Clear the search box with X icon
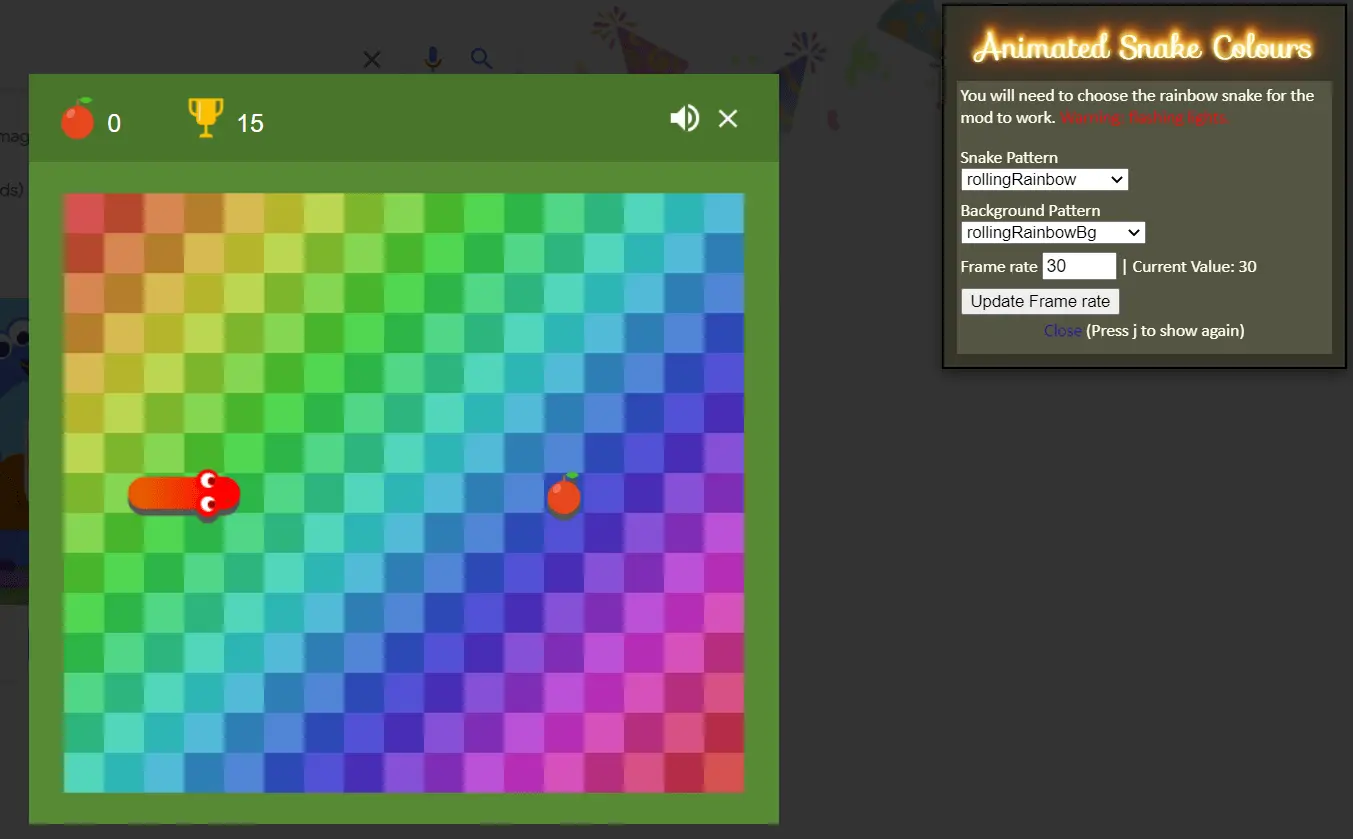The width and height of the screenshot is (1353, 839). coord(372,60)
